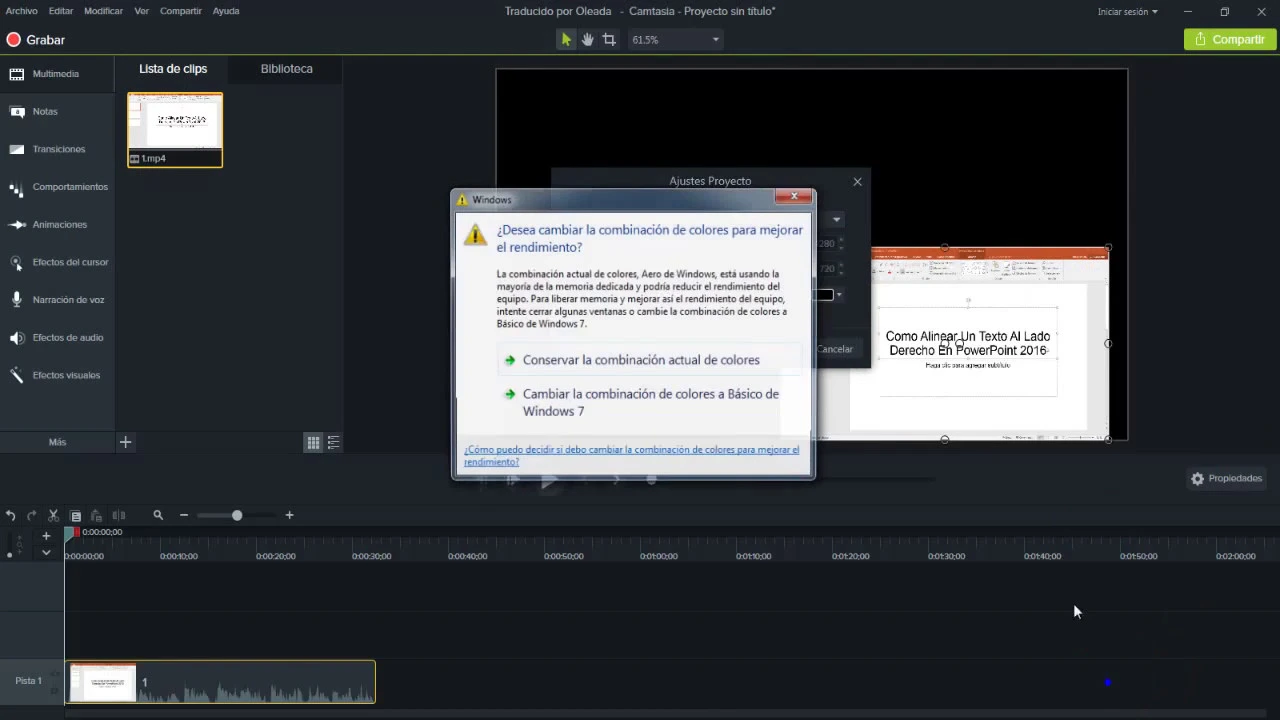Redo the timeline action

coord(32,515)
